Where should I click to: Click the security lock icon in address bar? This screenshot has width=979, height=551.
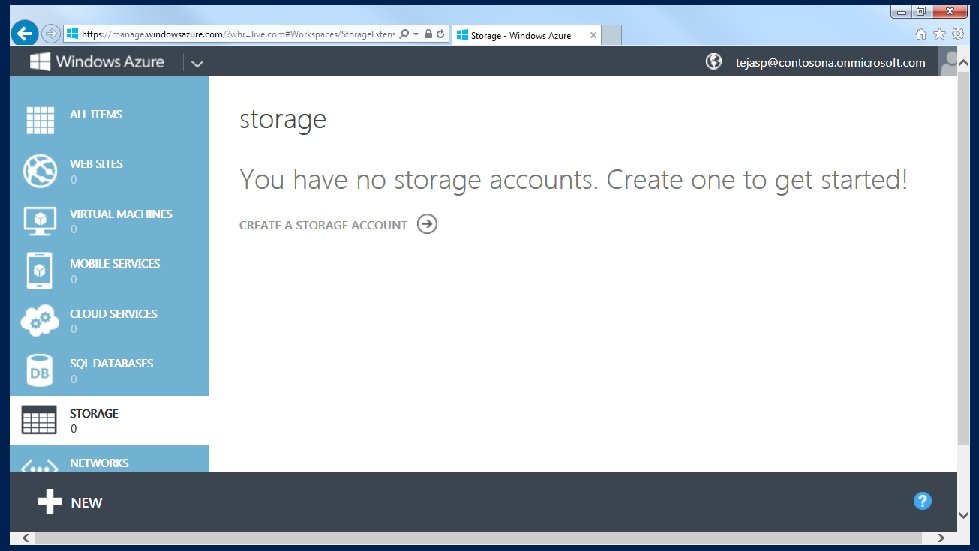pos(428,34)
